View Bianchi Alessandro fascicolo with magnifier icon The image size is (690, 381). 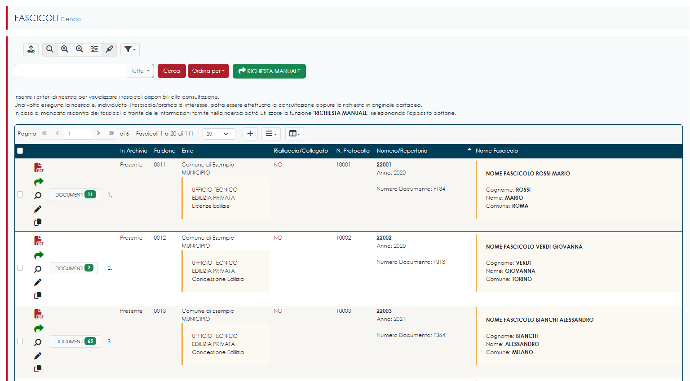(38, 342)
